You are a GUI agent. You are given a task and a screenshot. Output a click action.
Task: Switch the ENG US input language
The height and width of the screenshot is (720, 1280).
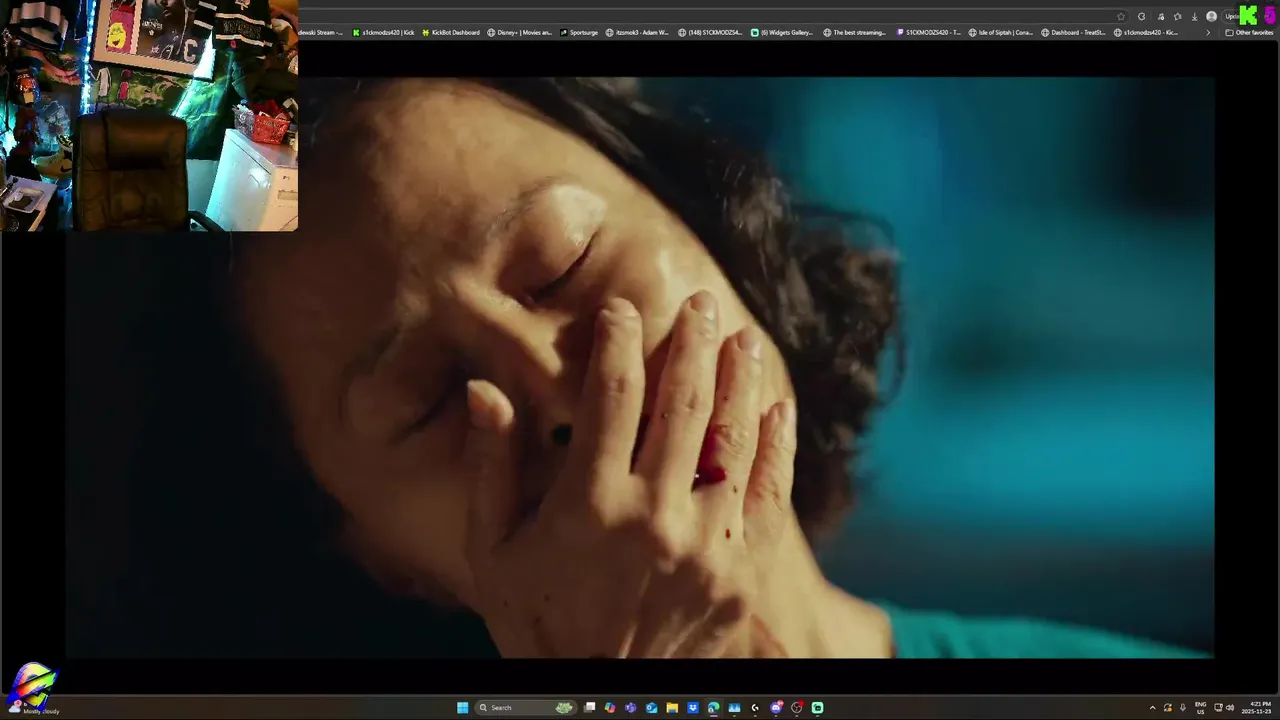point(1200,707)
